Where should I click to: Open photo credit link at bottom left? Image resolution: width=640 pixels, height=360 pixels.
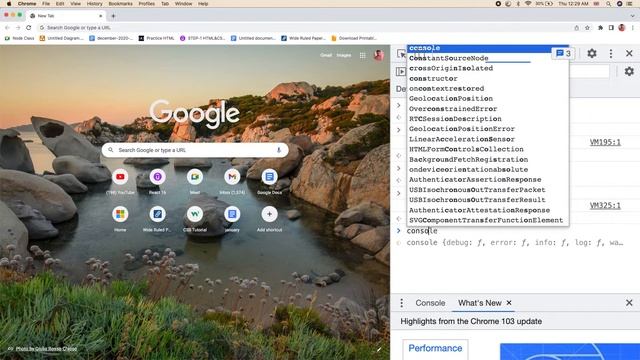click(x=46, y=349)
